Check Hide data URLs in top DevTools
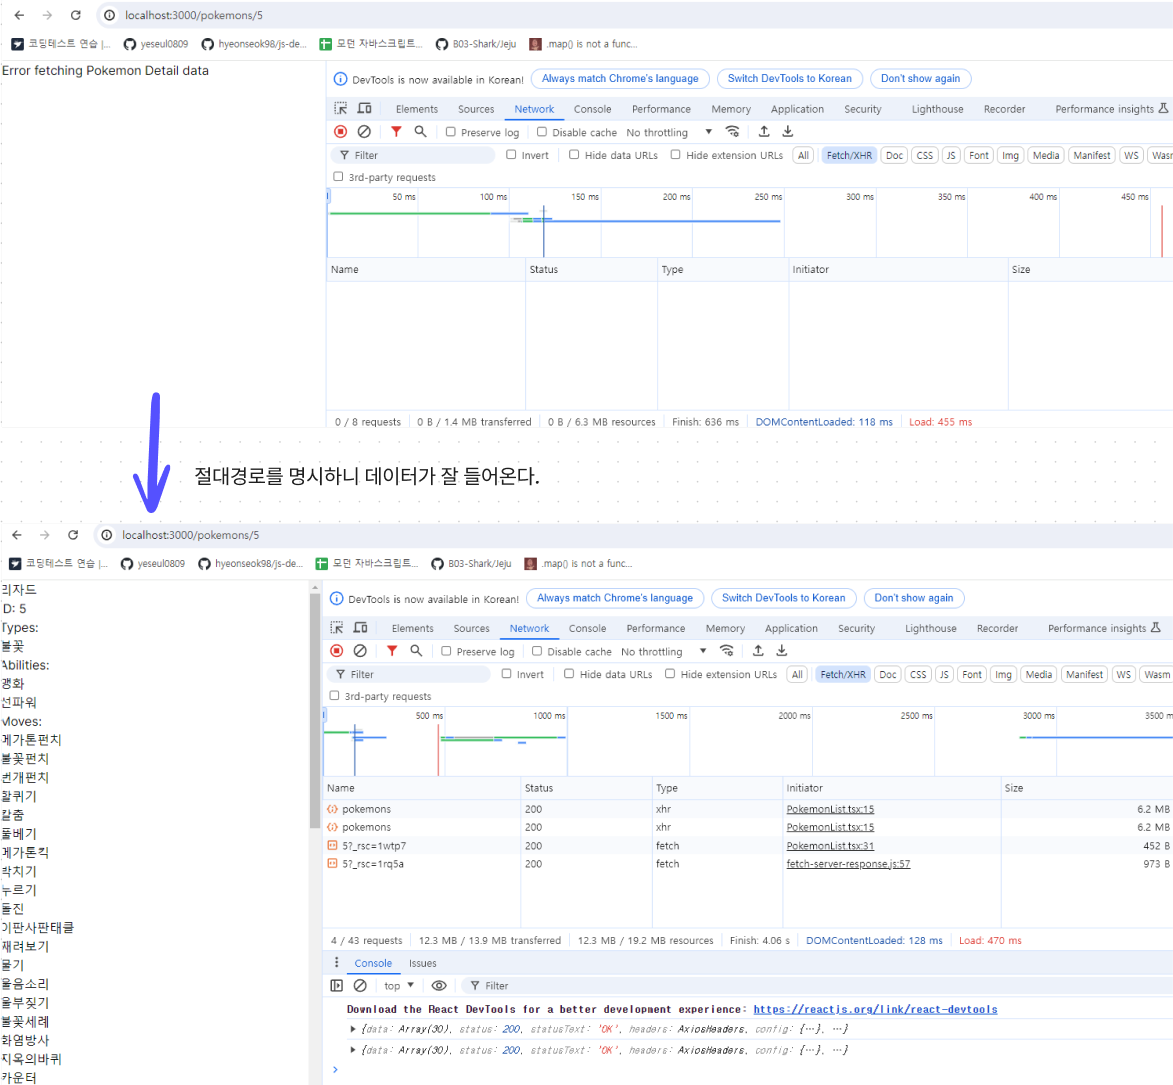This screenshot has height=1085, width=1173. click(574, 155)
